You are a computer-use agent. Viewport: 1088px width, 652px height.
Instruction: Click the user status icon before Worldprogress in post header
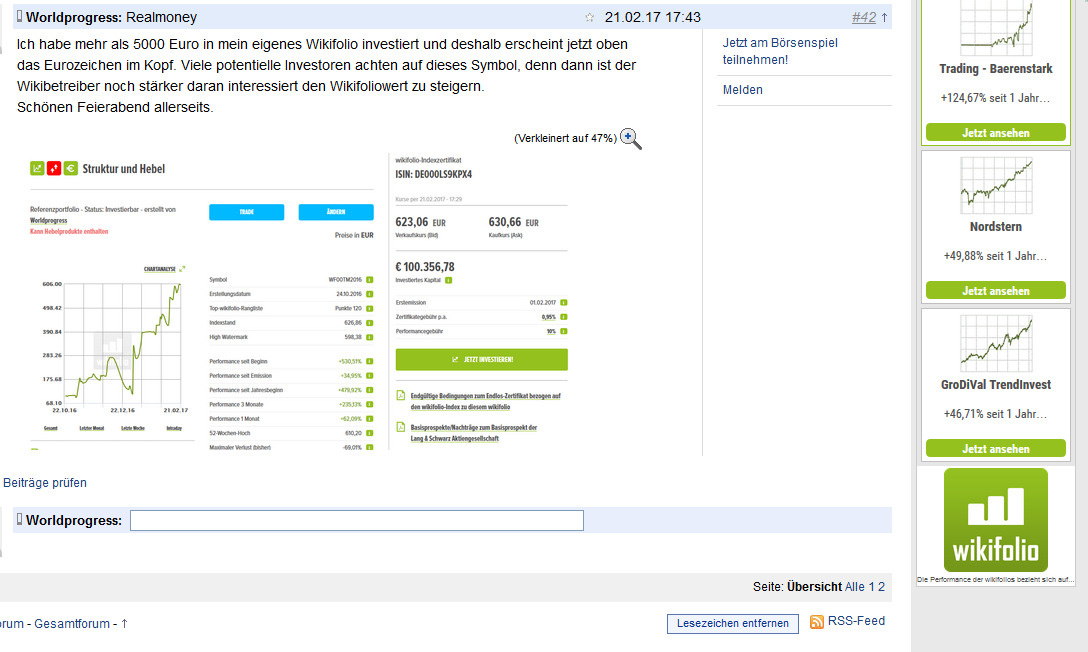pos(20,17)
